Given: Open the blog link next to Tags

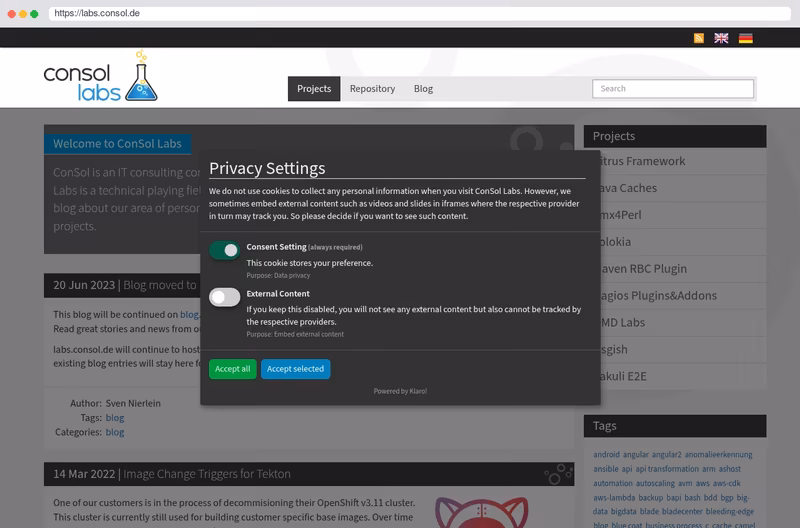Looking at the screenshot, I should click(115, 418).
